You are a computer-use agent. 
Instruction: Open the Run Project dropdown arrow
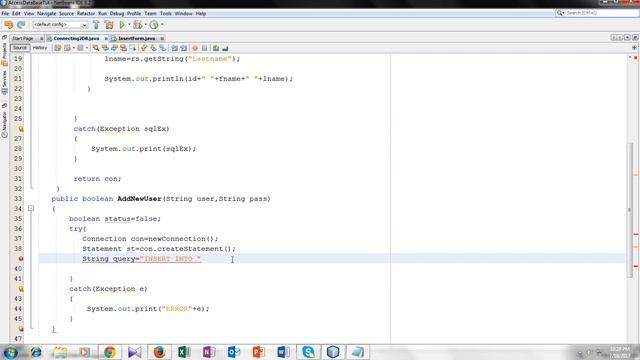point(129,25)
